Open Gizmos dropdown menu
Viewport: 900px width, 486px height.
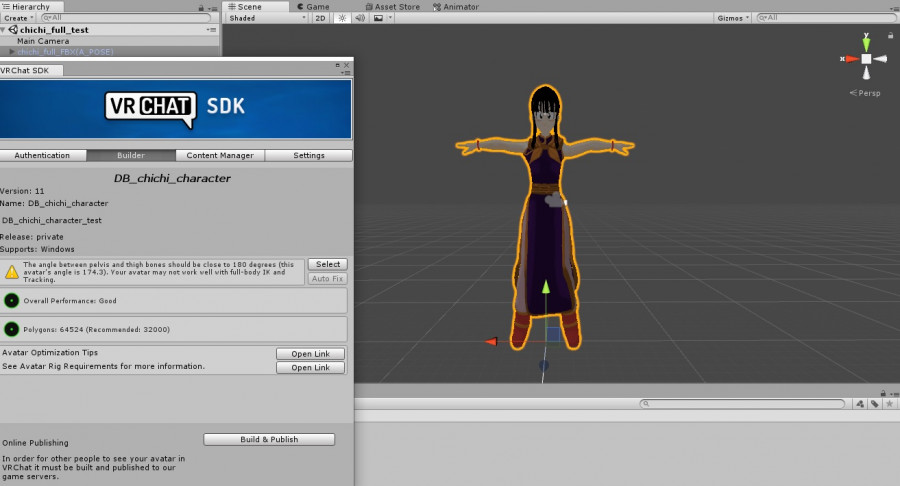point(733,18)
